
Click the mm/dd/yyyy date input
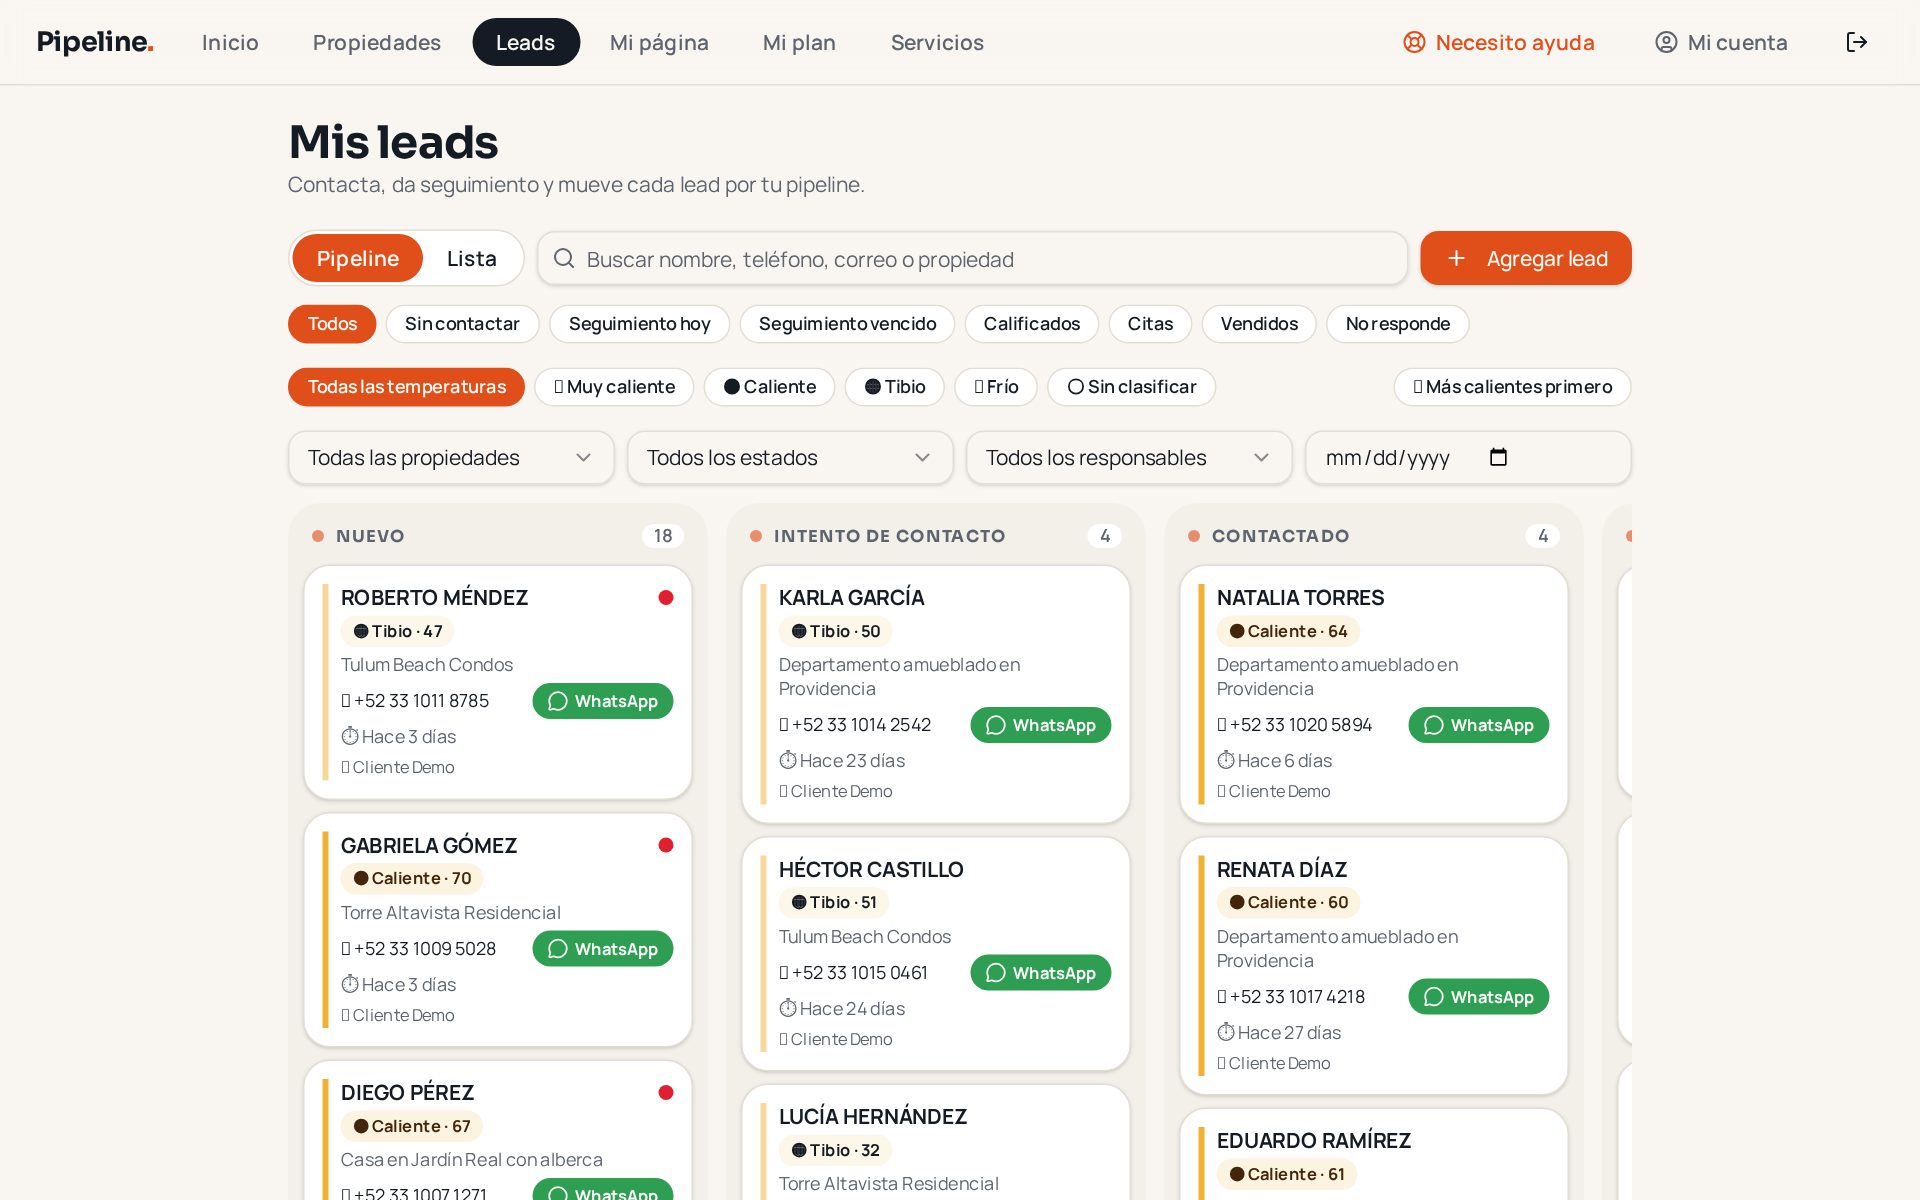pos(1468,457)
